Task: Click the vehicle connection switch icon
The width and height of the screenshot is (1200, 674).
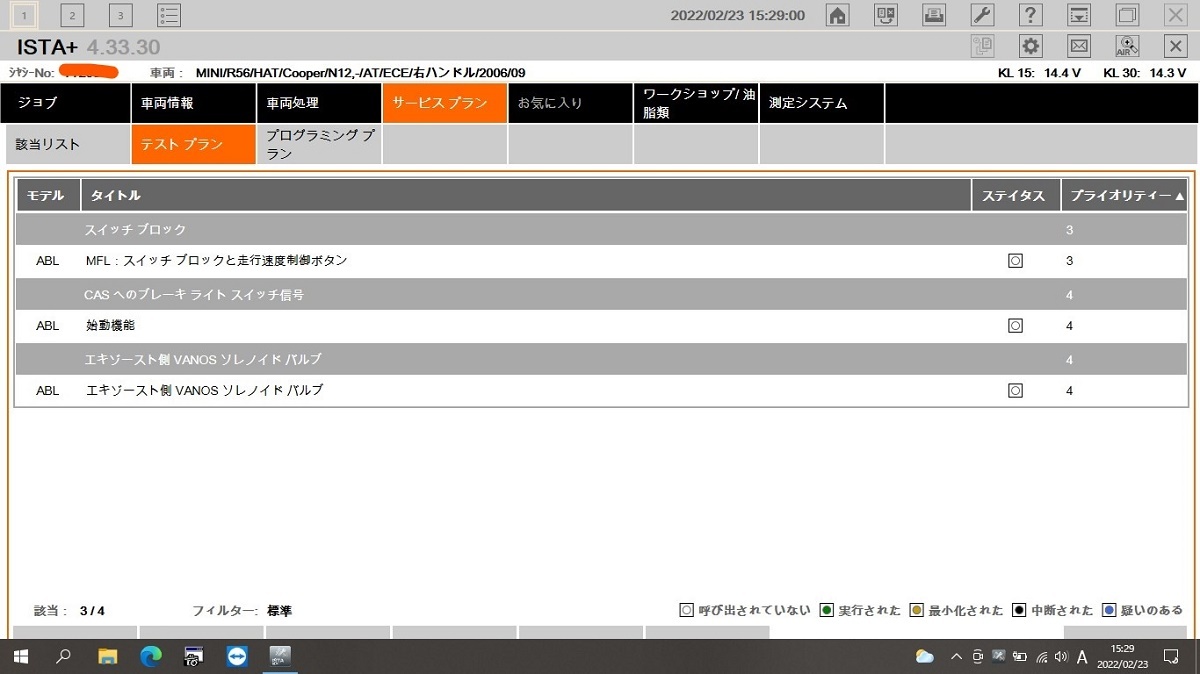Action: click(885, 15)
